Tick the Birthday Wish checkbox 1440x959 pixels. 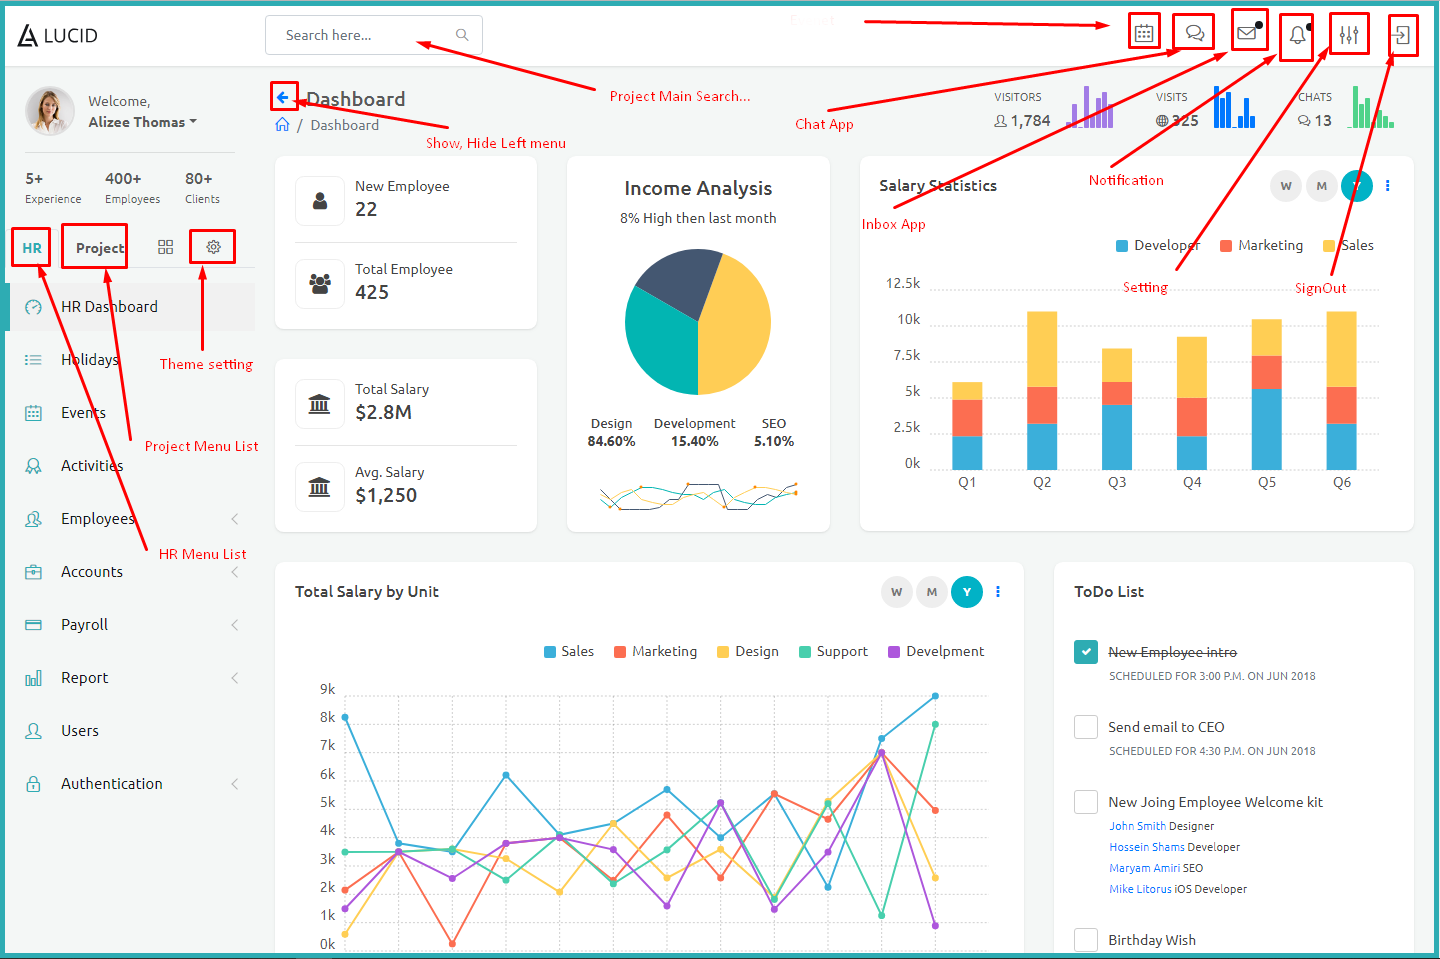[1085, 940]
